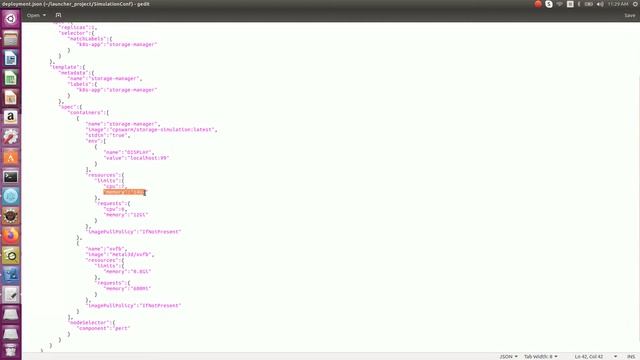Open Ubuntu Software orange bag icon

pos(11,157)
